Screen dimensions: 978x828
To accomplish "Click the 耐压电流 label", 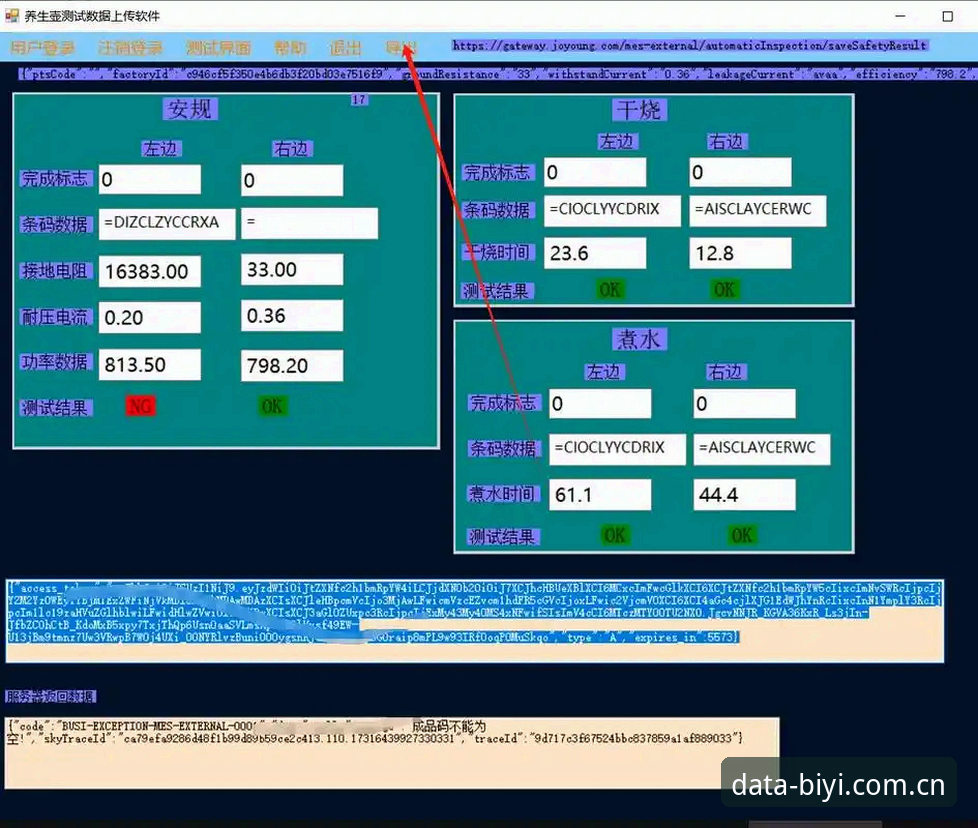I will 55,317.
